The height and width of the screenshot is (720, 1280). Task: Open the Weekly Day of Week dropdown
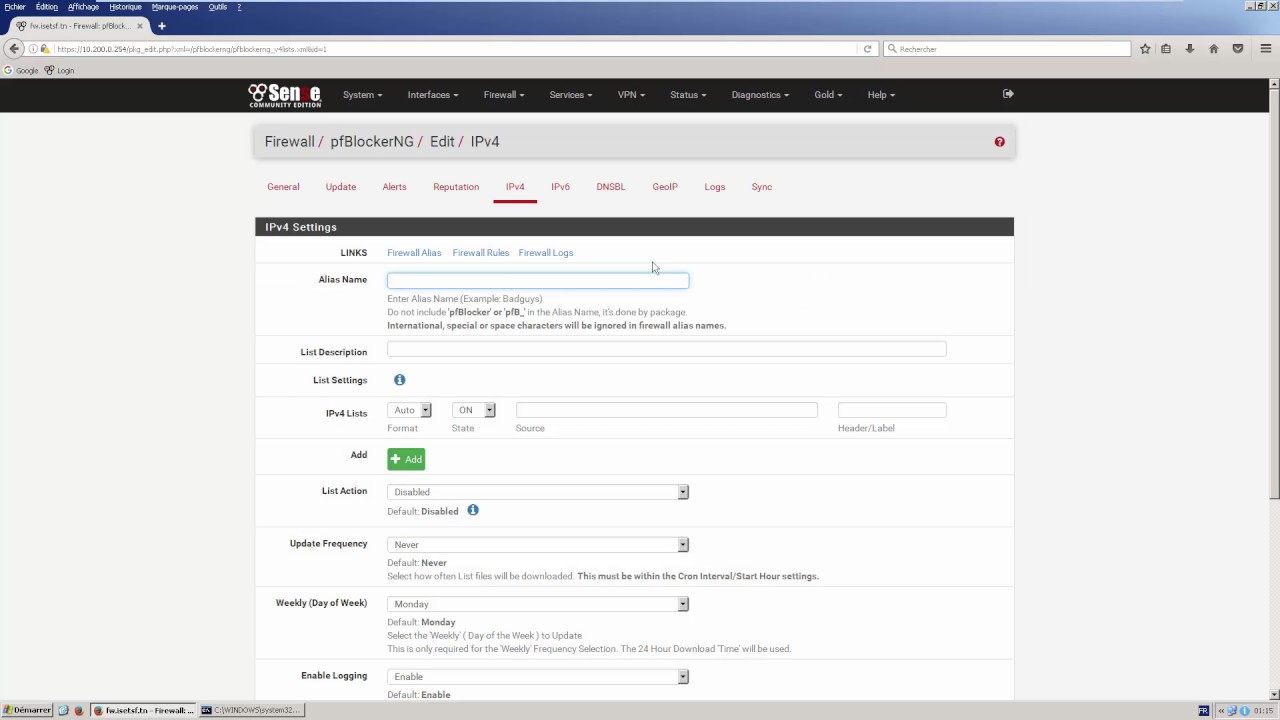point(538,604)
